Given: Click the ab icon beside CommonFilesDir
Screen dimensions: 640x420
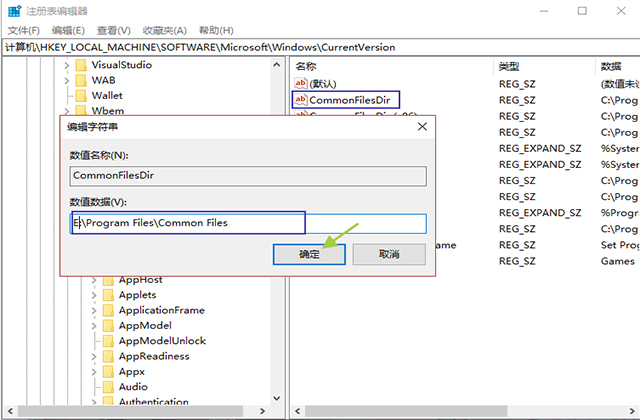Looking at the screenshot, I should [x=300, y=100].
